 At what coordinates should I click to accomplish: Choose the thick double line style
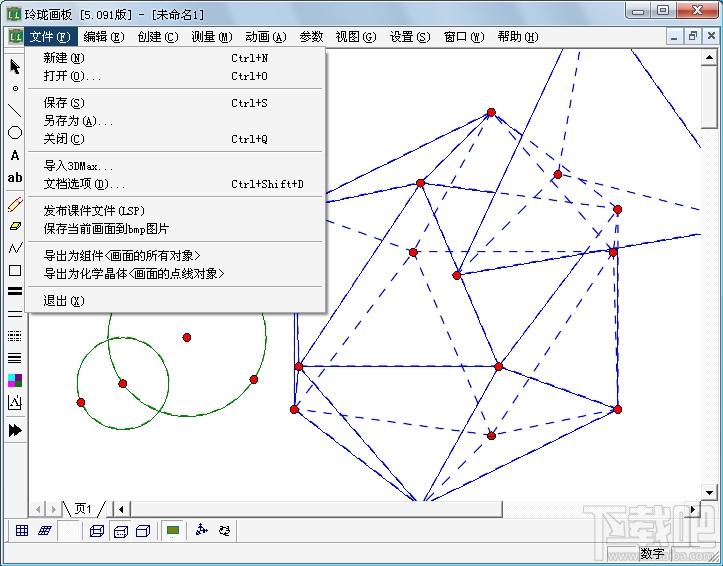tap(15, 291)
